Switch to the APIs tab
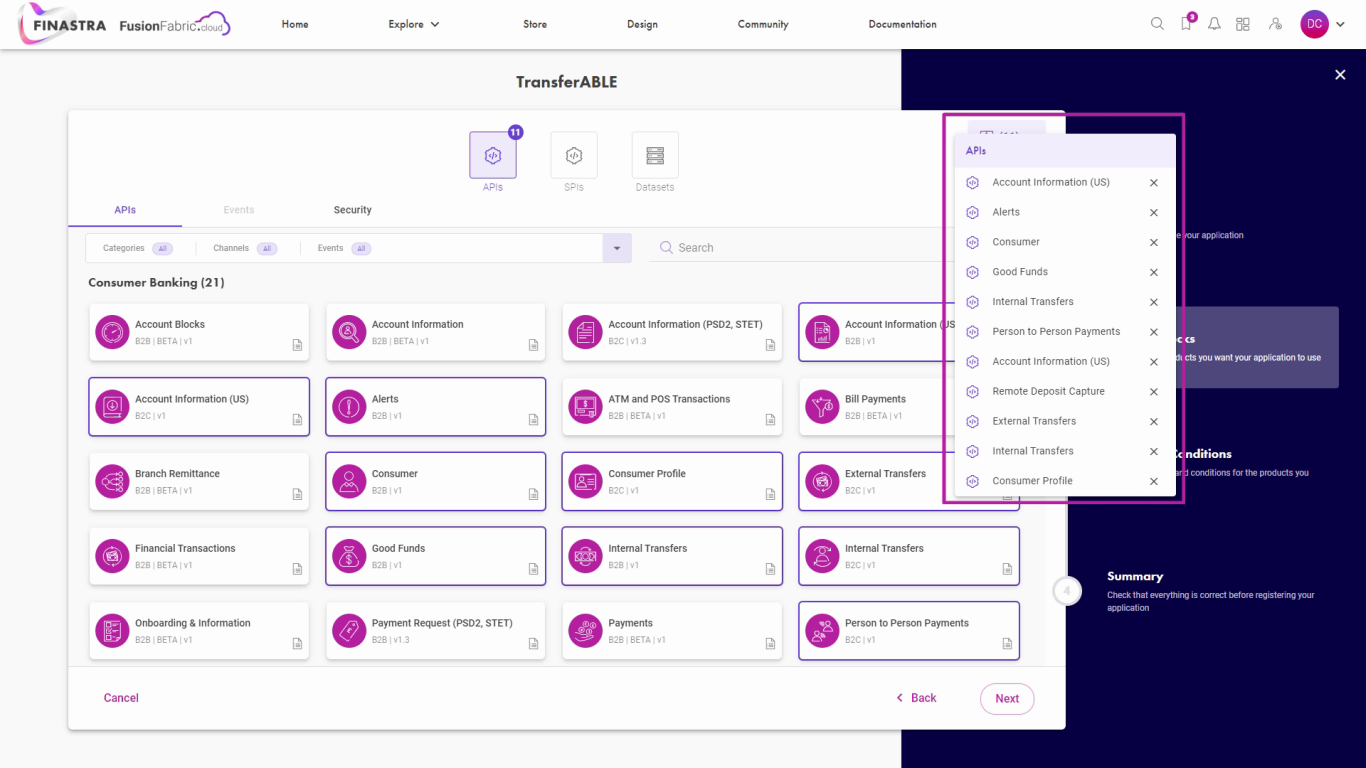Image resolution: width=1366 pixels, height=768 pixels. pos(125,210)
